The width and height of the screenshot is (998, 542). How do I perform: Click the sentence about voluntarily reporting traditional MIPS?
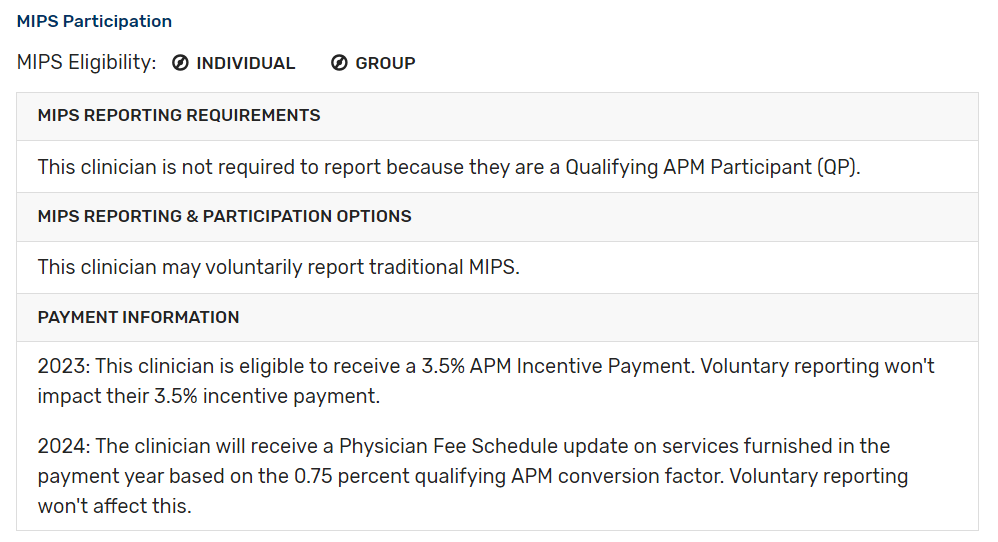coord(279,267)
